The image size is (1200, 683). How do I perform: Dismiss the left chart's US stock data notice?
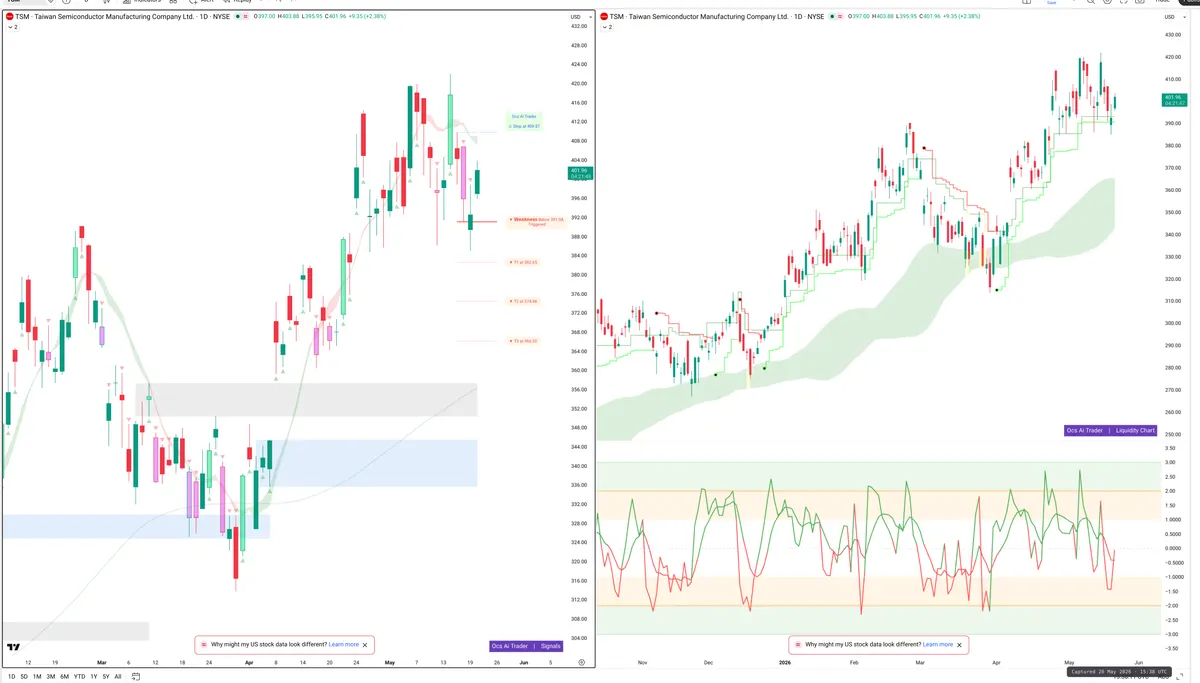click(x=365, y=645)
